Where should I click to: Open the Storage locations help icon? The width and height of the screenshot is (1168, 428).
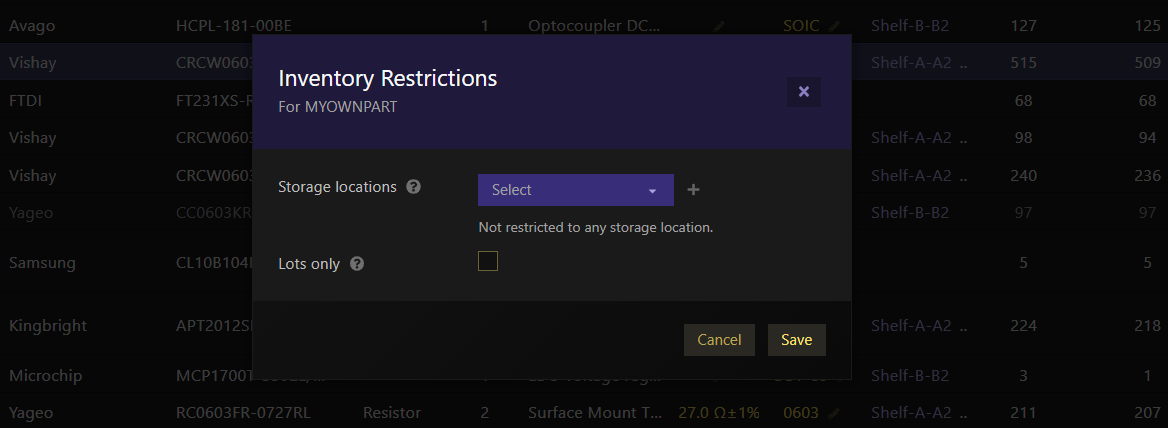pos(413,187)
